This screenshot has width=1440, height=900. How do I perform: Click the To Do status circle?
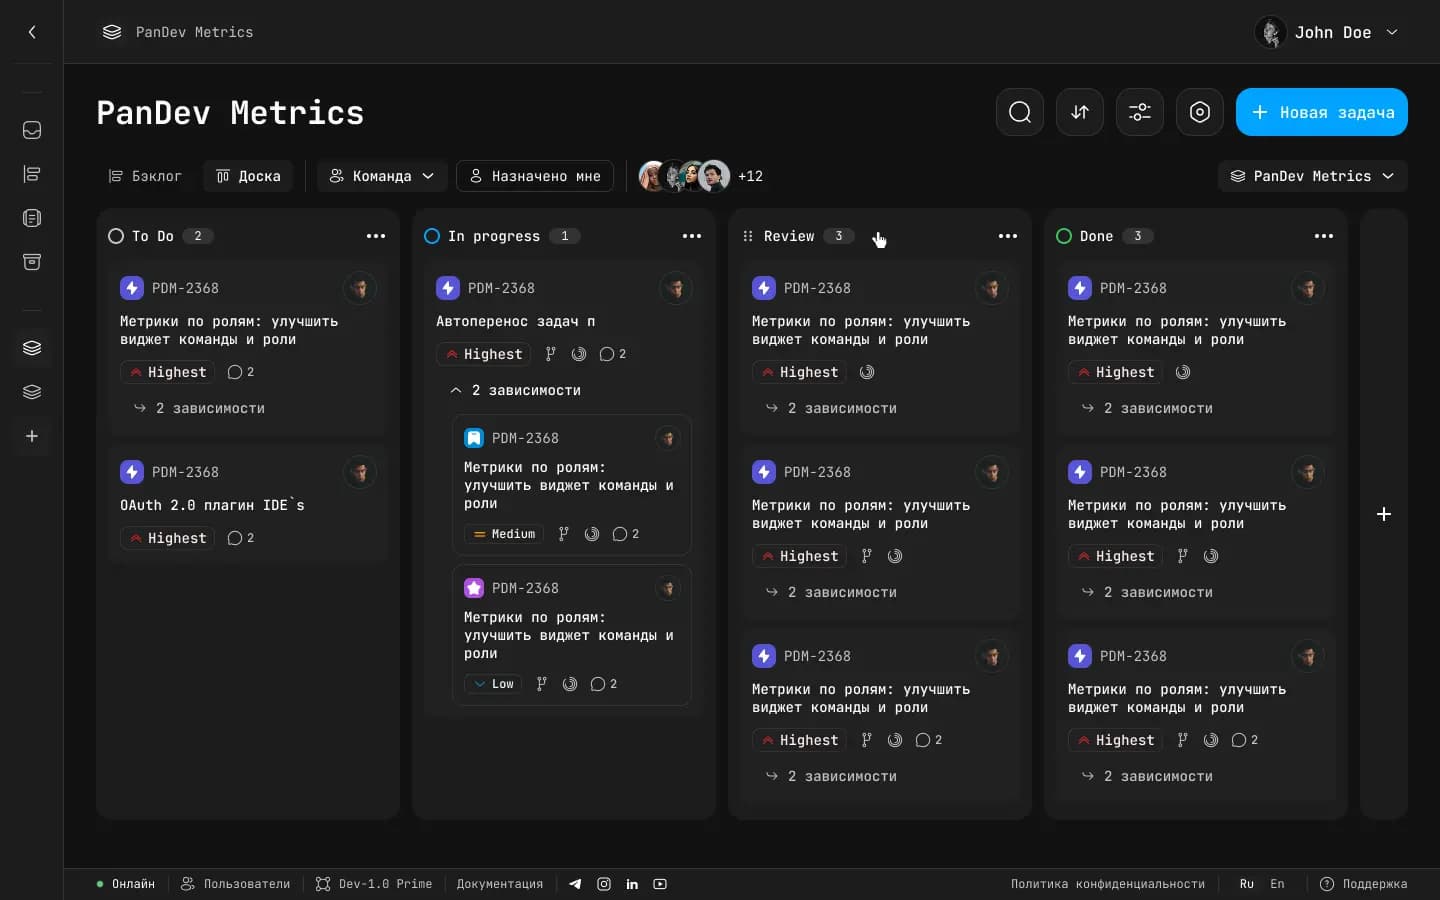point(116,236)
